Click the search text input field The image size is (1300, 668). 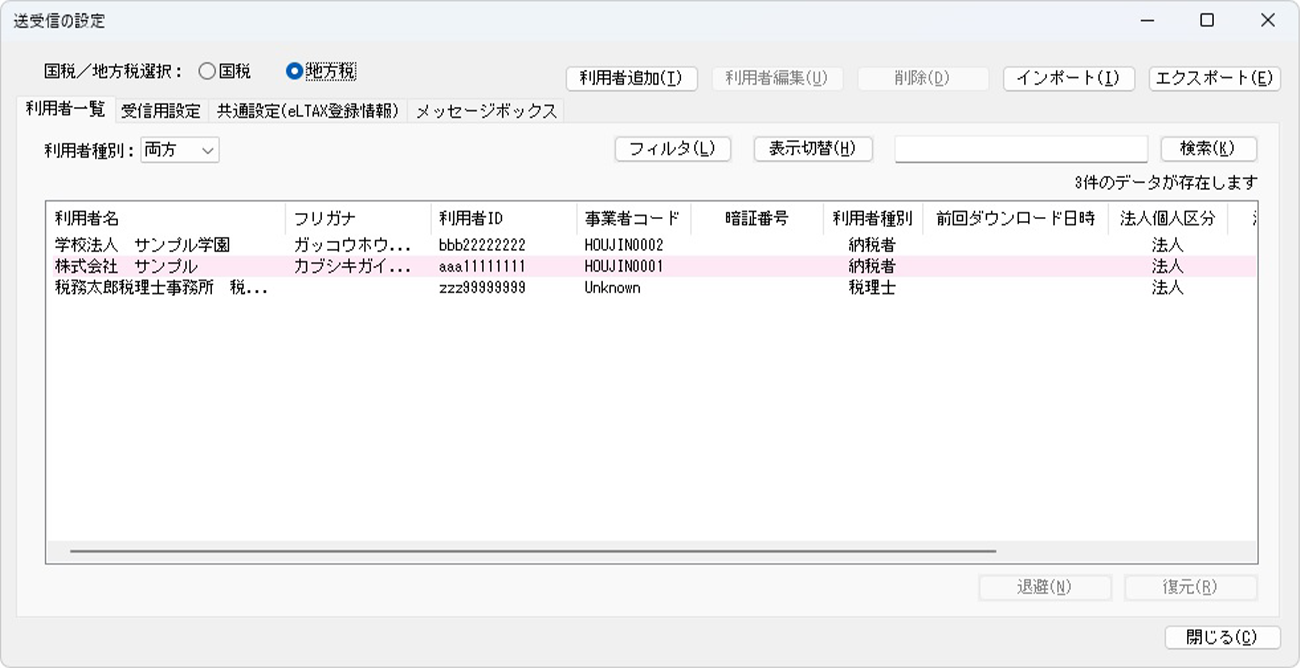pyautogui.click(x=1020, y=149)
